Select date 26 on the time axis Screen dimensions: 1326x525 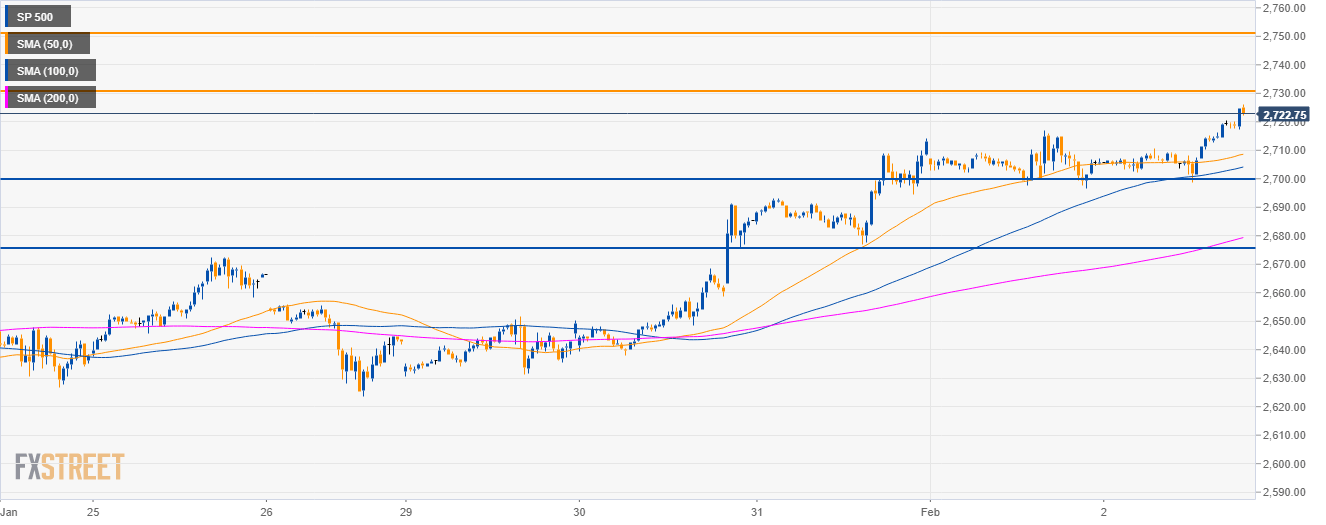tap(266, 511)
